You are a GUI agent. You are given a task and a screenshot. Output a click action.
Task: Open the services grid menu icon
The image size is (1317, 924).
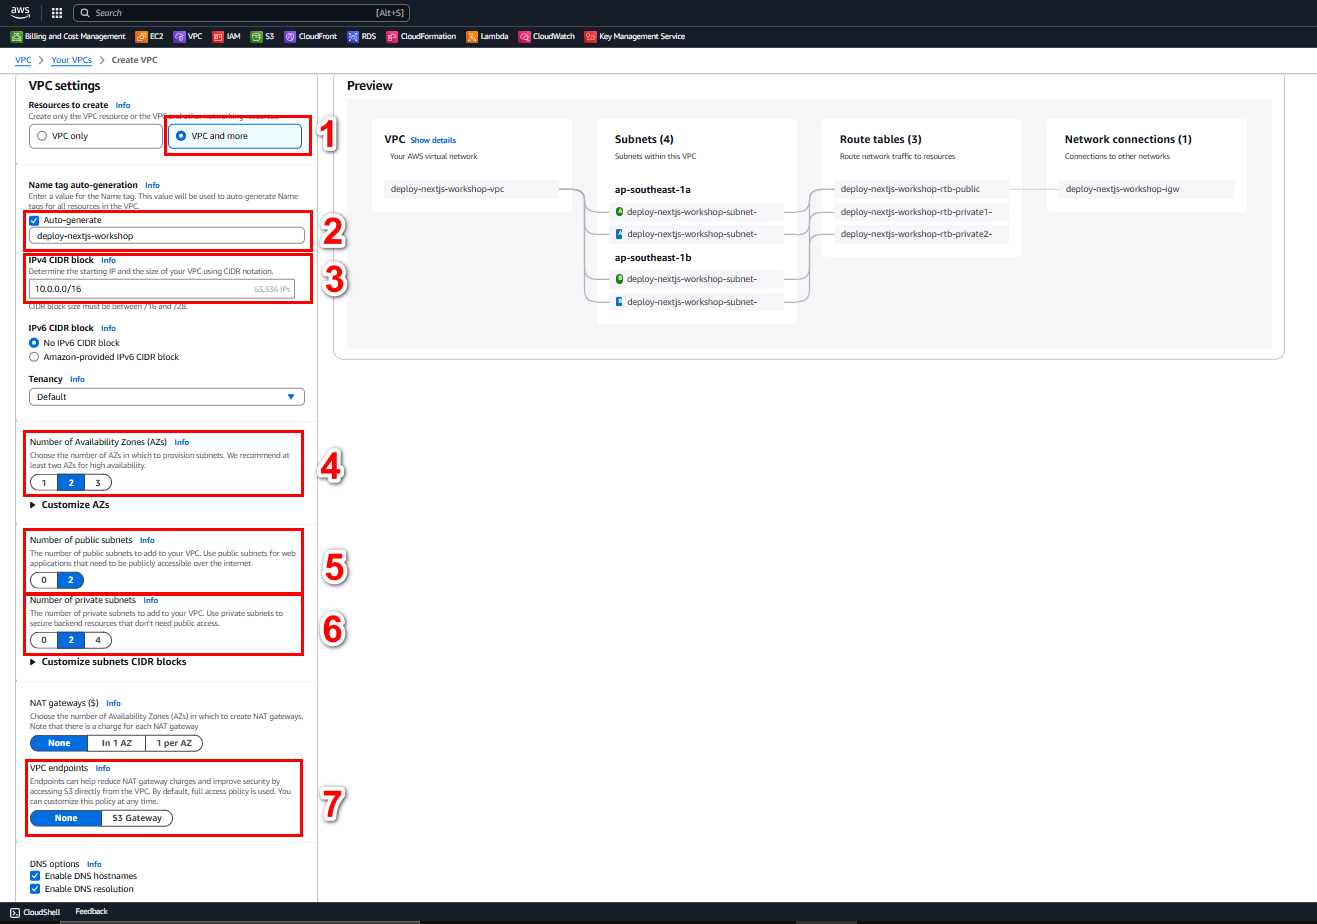point(56,13)
